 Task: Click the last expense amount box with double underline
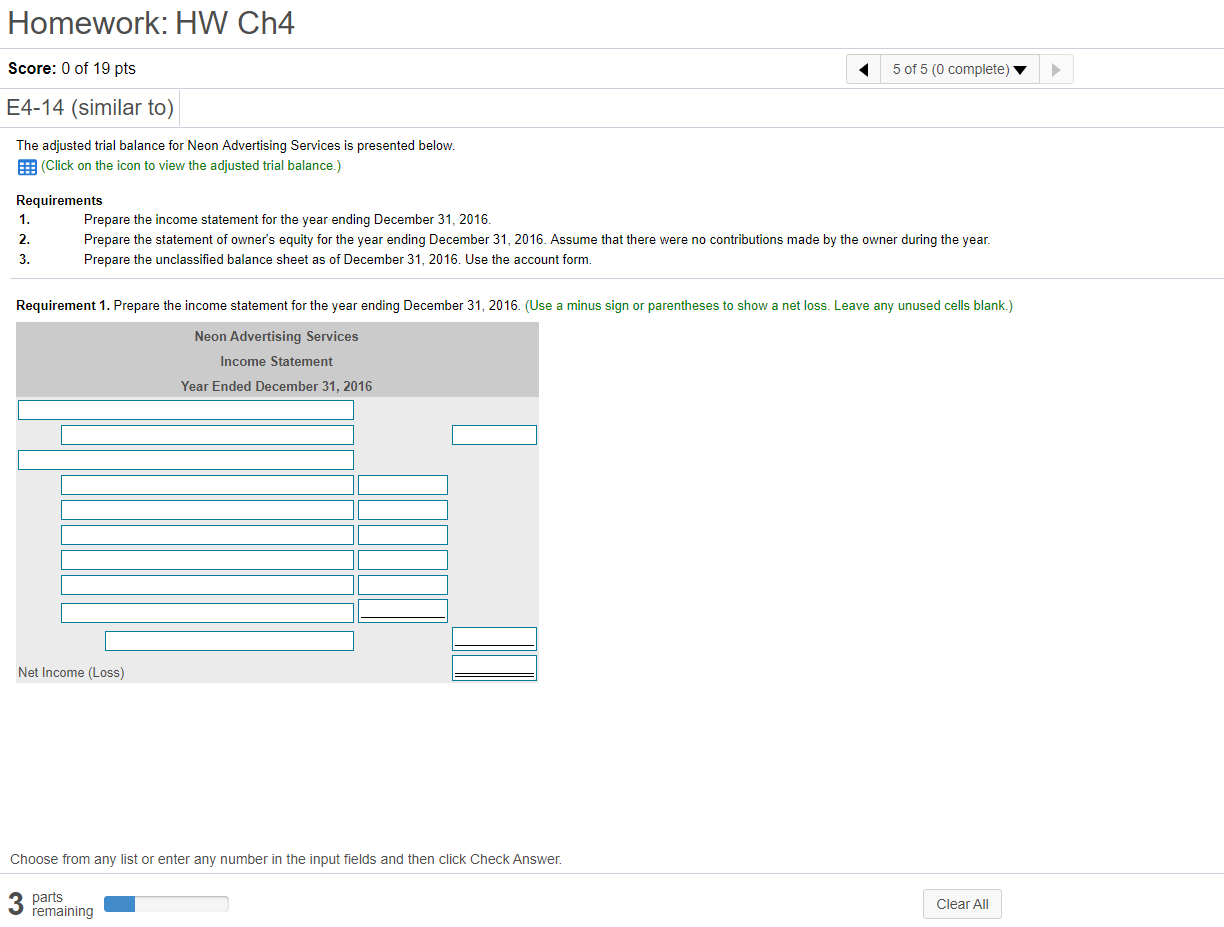click(402, 609)
